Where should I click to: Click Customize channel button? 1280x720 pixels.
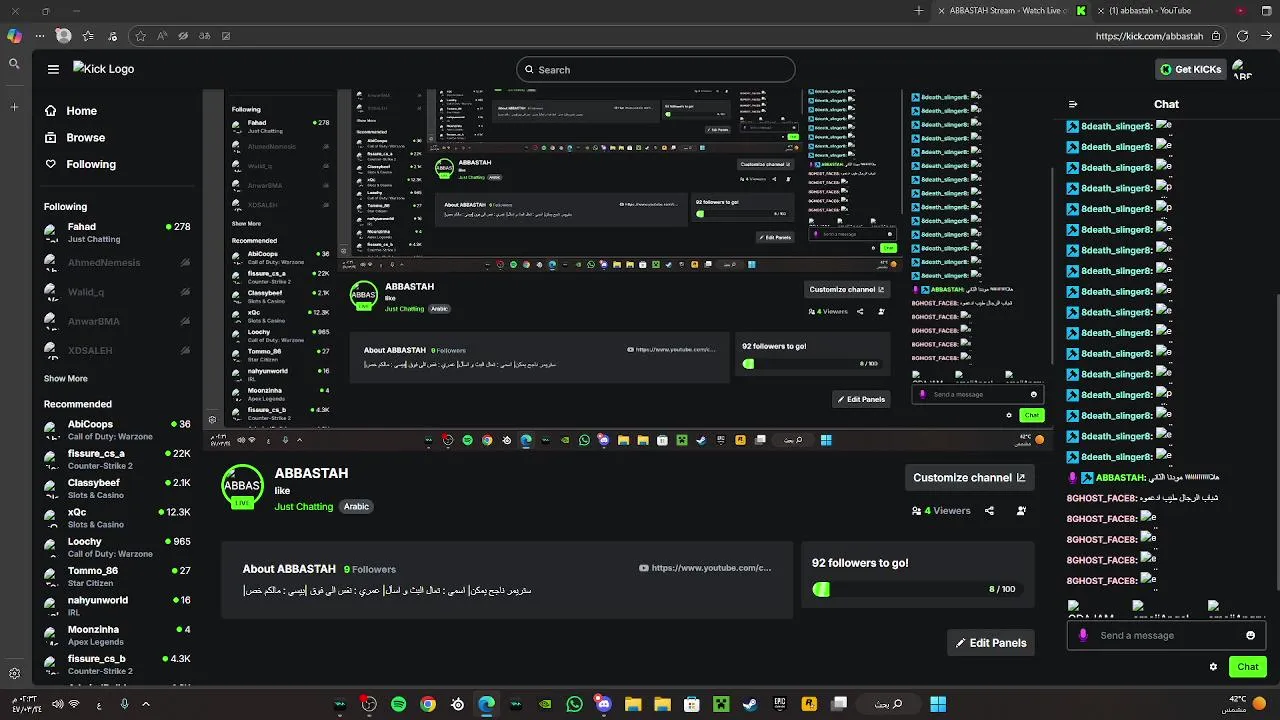[969, 478]
